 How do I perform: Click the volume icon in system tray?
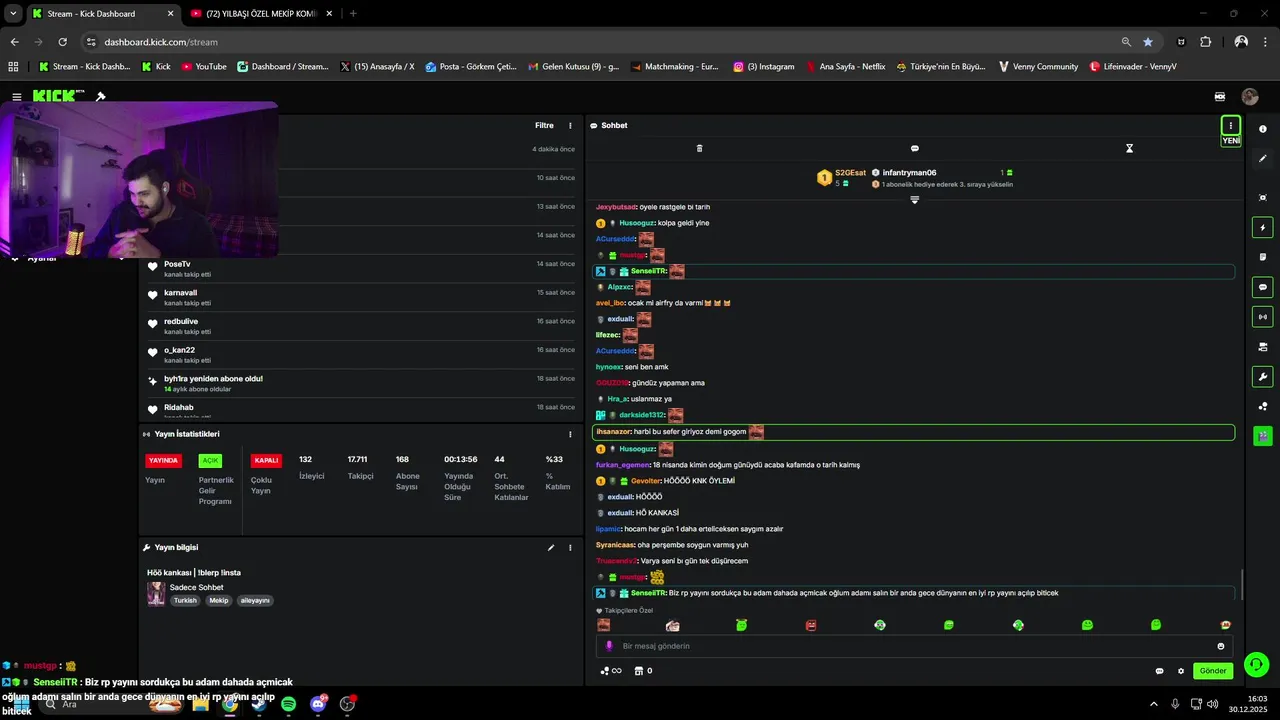coord(1212,704)
